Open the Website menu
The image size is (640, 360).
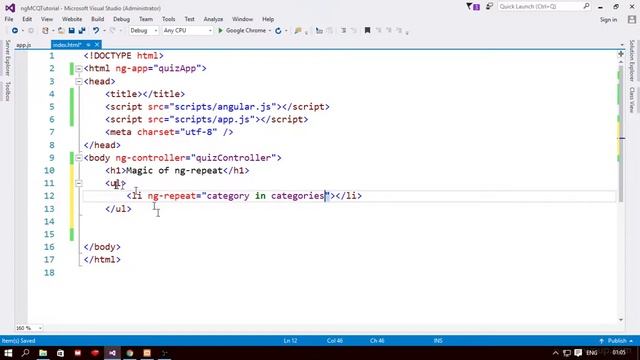[72, 19]
